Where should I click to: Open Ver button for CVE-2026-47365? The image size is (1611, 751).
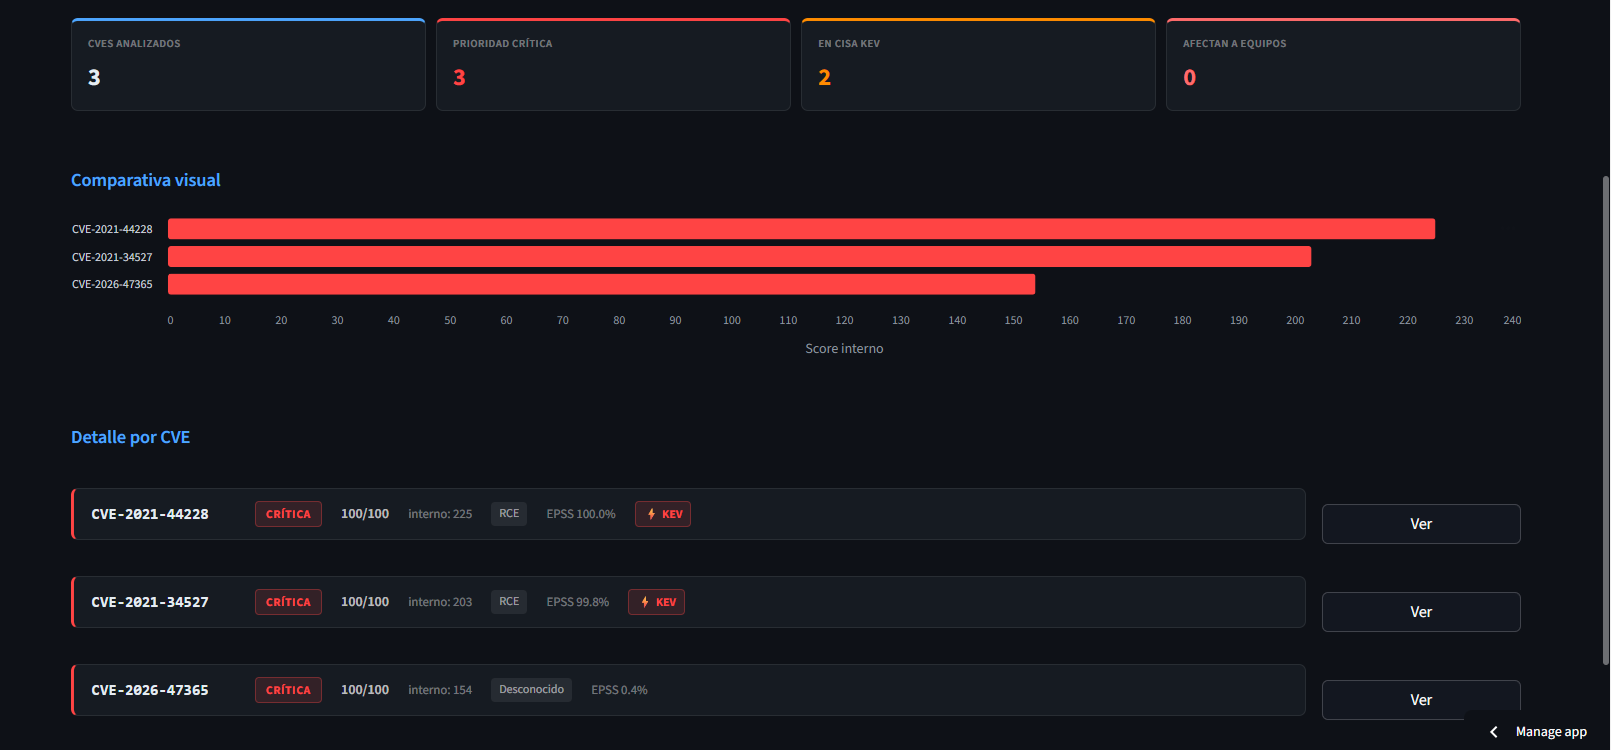click(x=1421, y=700)
